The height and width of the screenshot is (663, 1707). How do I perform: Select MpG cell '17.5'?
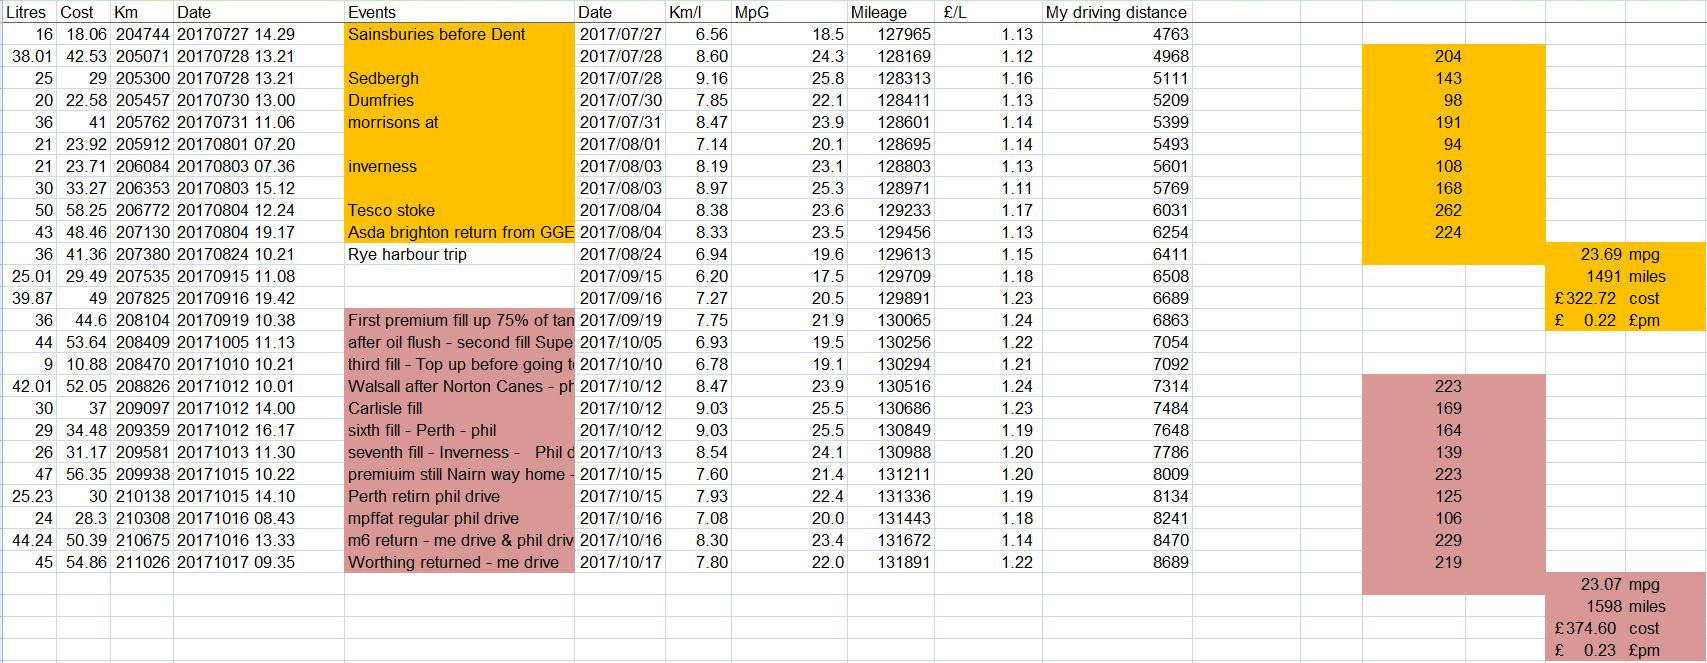(789, 276)
